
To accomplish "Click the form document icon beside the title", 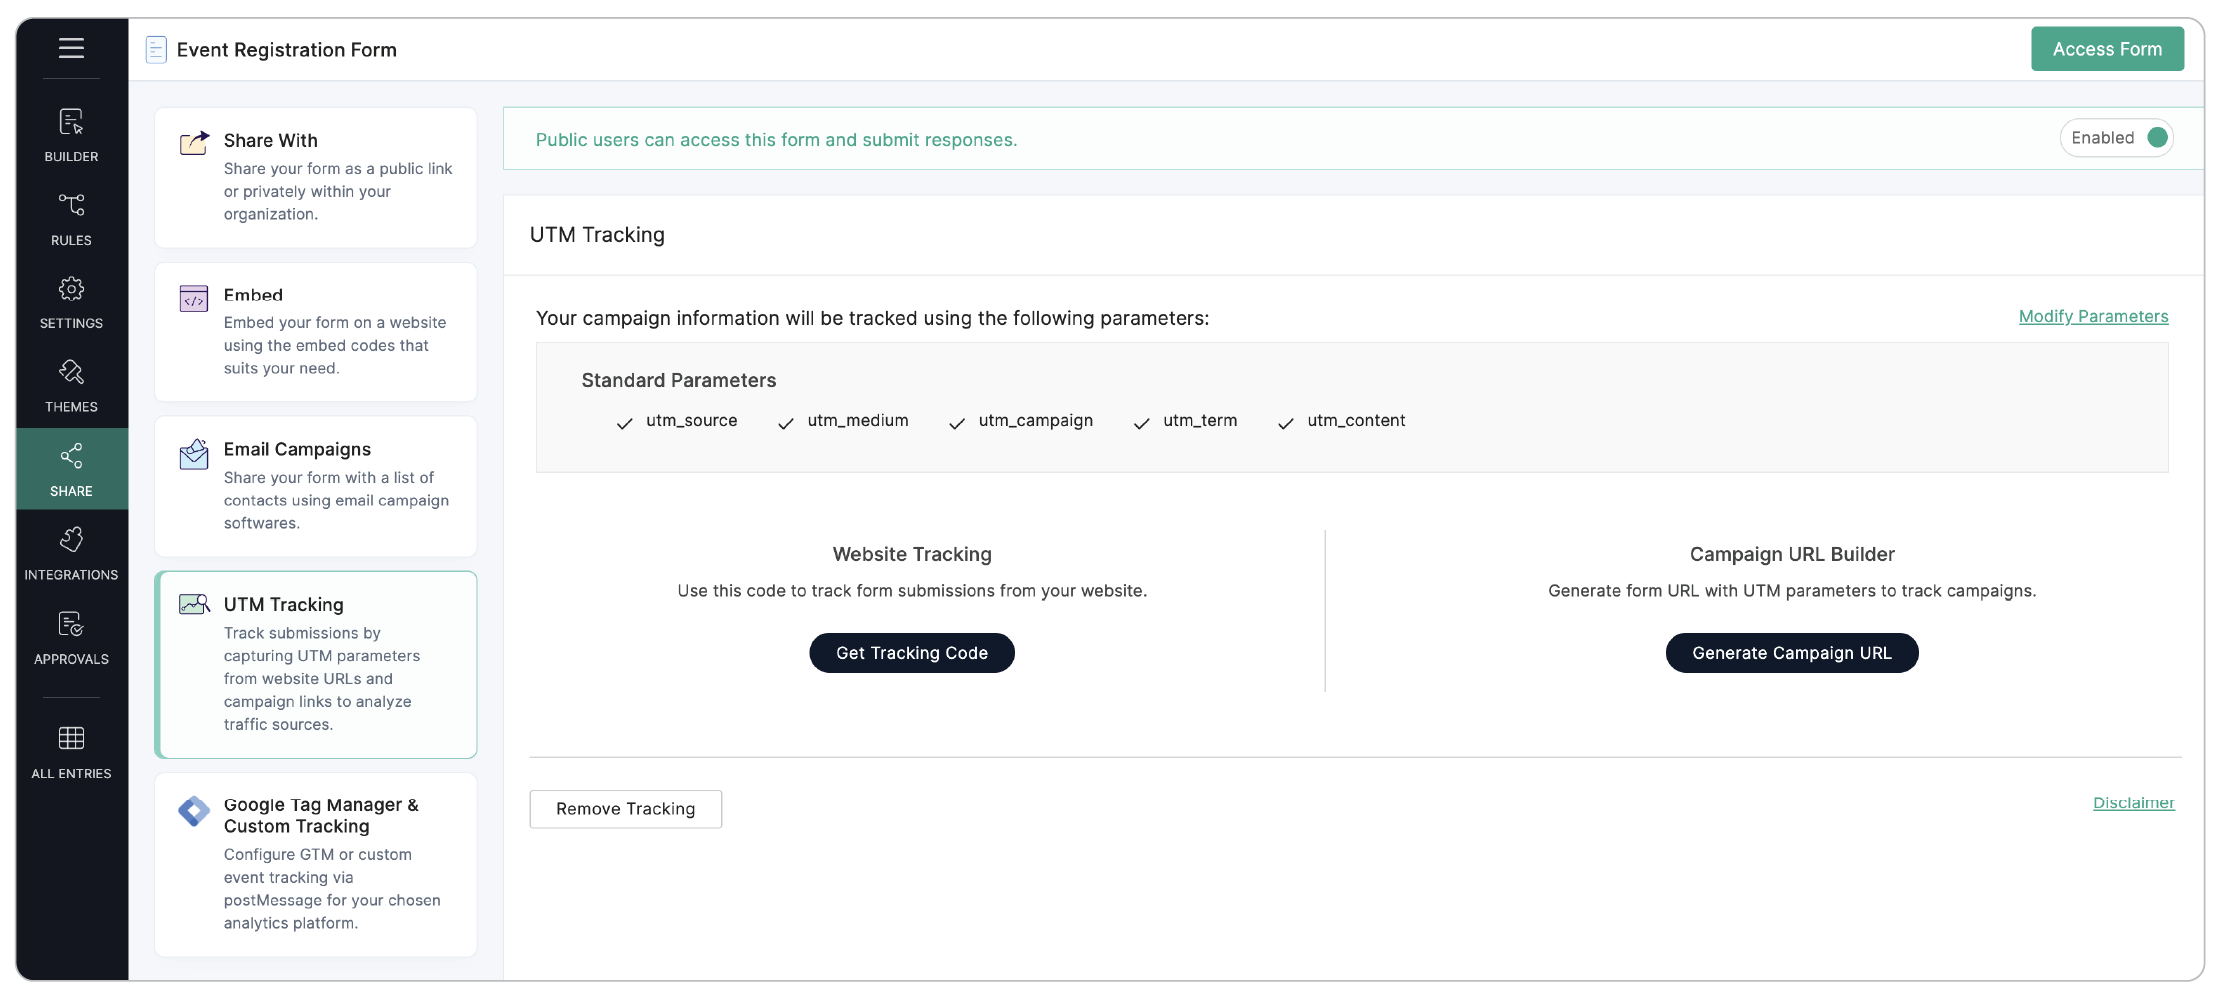I will 156,50.
